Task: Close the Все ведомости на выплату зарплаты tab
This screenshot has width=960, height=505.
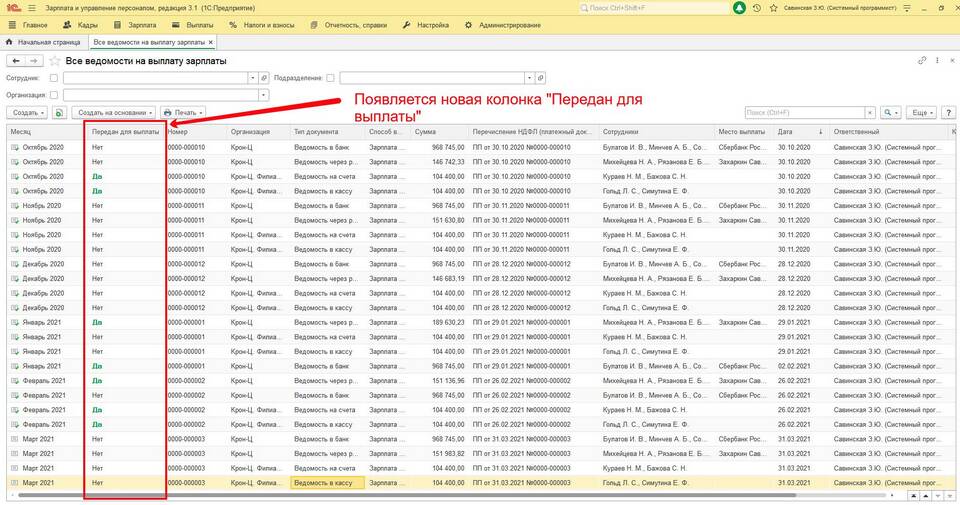Action: pos(211,42)
